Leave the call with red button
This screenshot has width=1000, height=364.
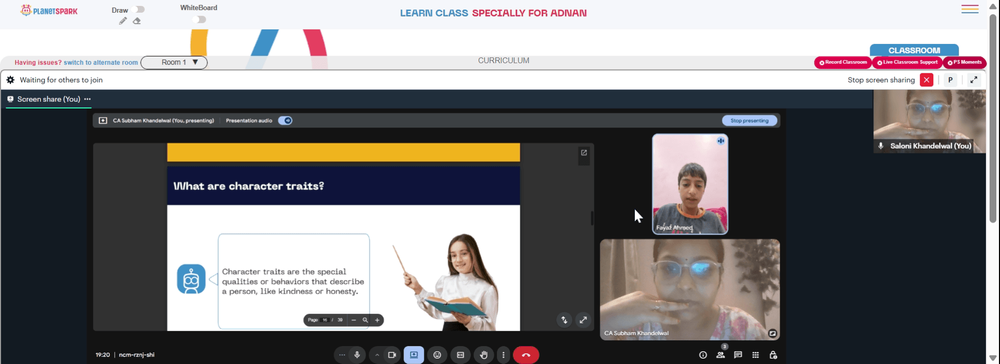(x=526, y=355)
